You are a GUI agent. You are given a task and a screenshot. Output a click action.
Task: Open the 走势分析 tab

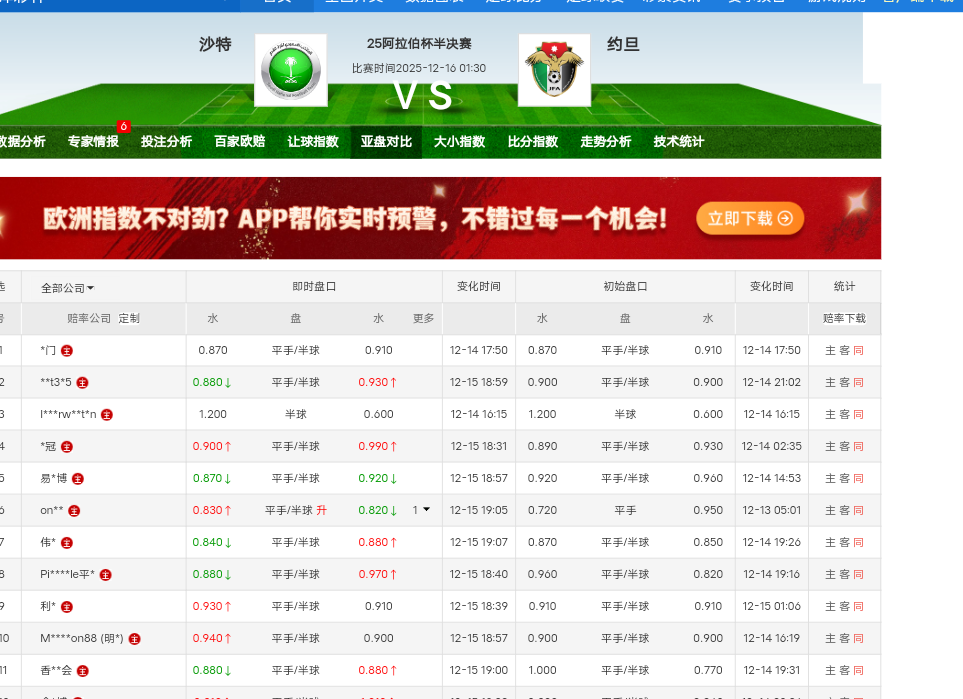point(606,142)
